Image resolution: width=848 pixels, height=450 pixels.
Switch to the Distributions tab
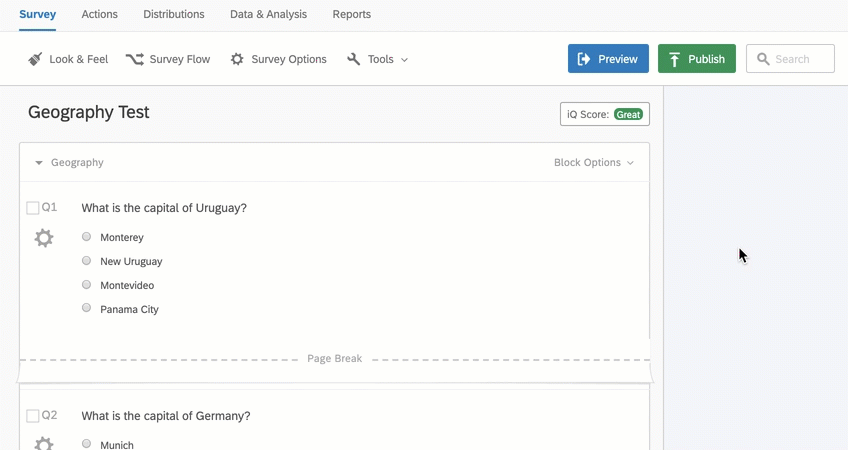pos(174,15)
